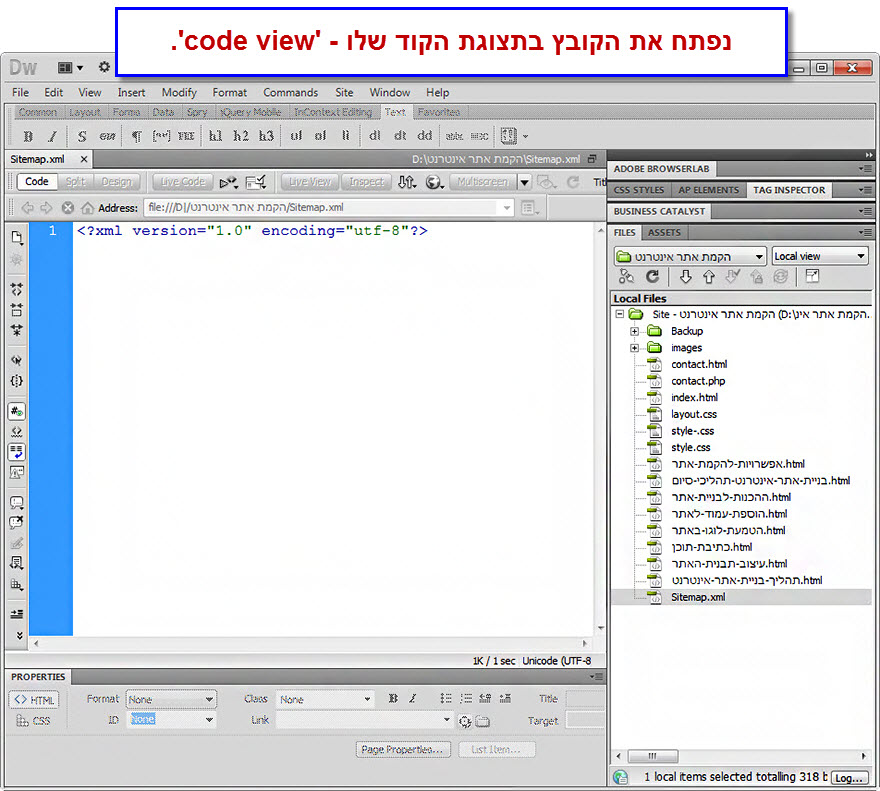
Task: Click Remove Comment icon in coding toolbar
Action: pos(17,523)
